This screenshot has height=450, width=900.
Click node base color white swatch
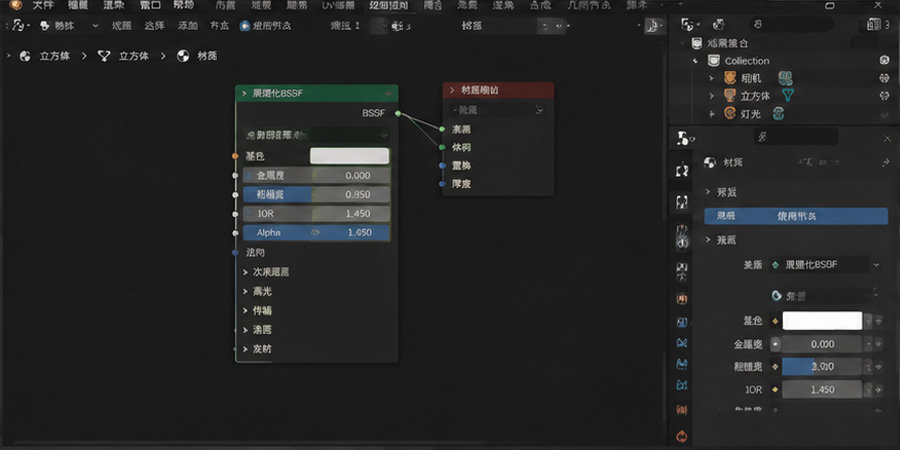350,156
